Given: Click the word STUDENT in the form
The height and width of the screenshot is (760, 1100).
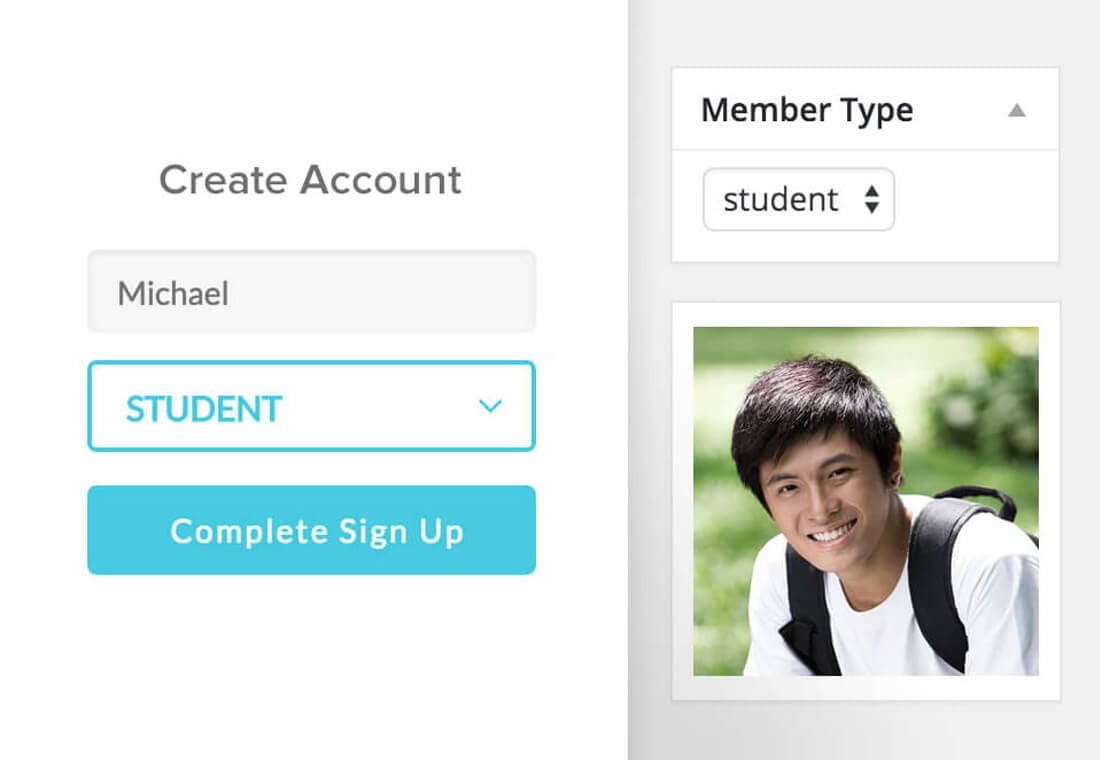Looking at the screenshot, I should click(204, 408).
